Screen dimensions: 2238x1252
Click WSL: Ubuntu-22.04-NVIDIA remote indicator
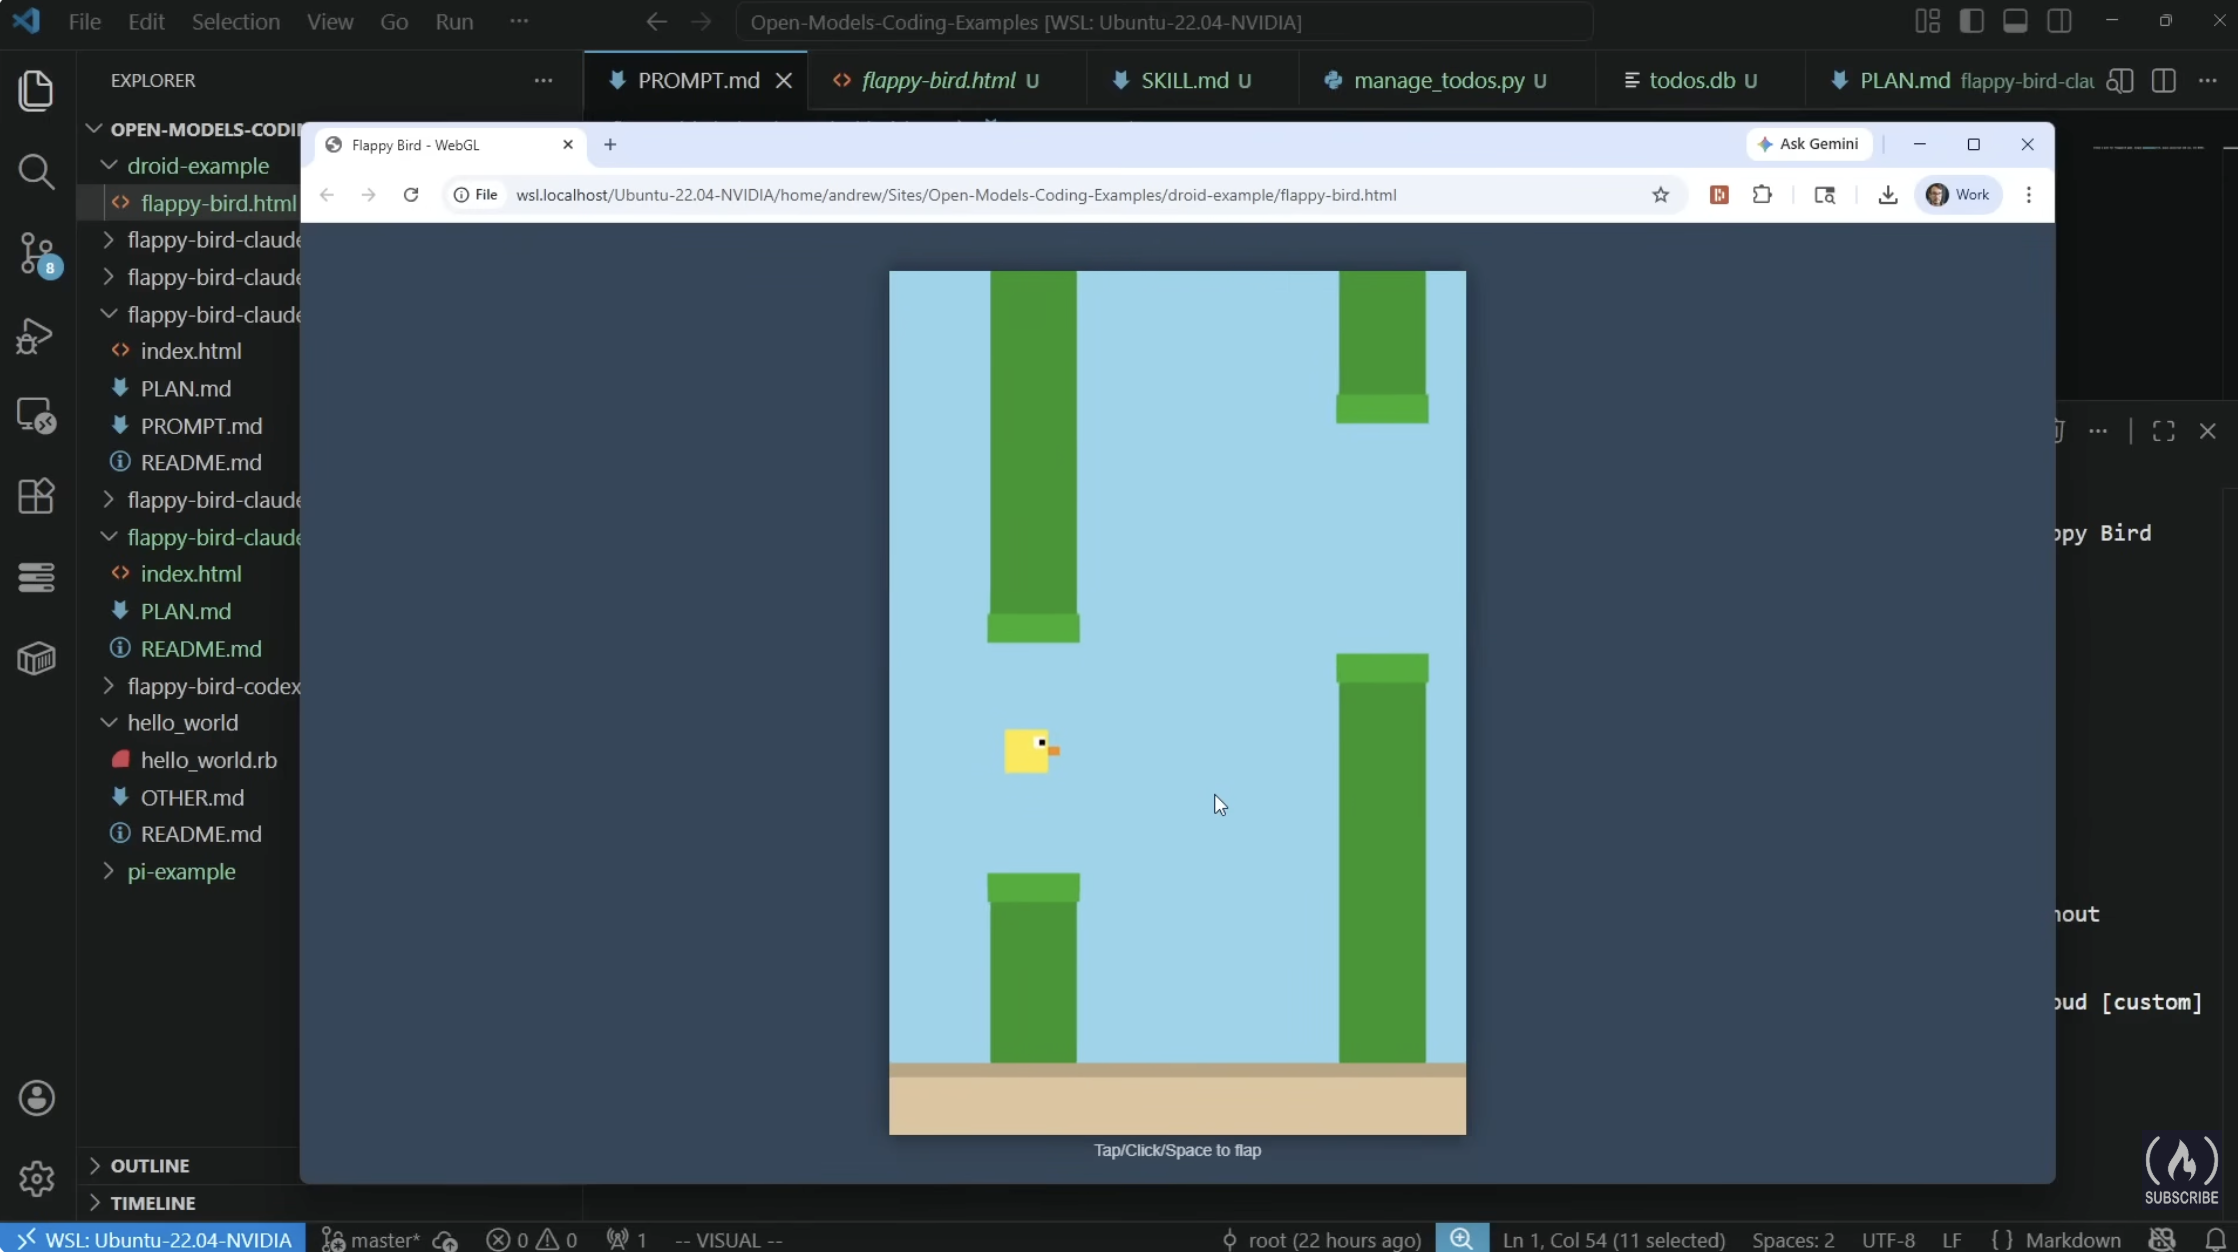click(153, 1239)
